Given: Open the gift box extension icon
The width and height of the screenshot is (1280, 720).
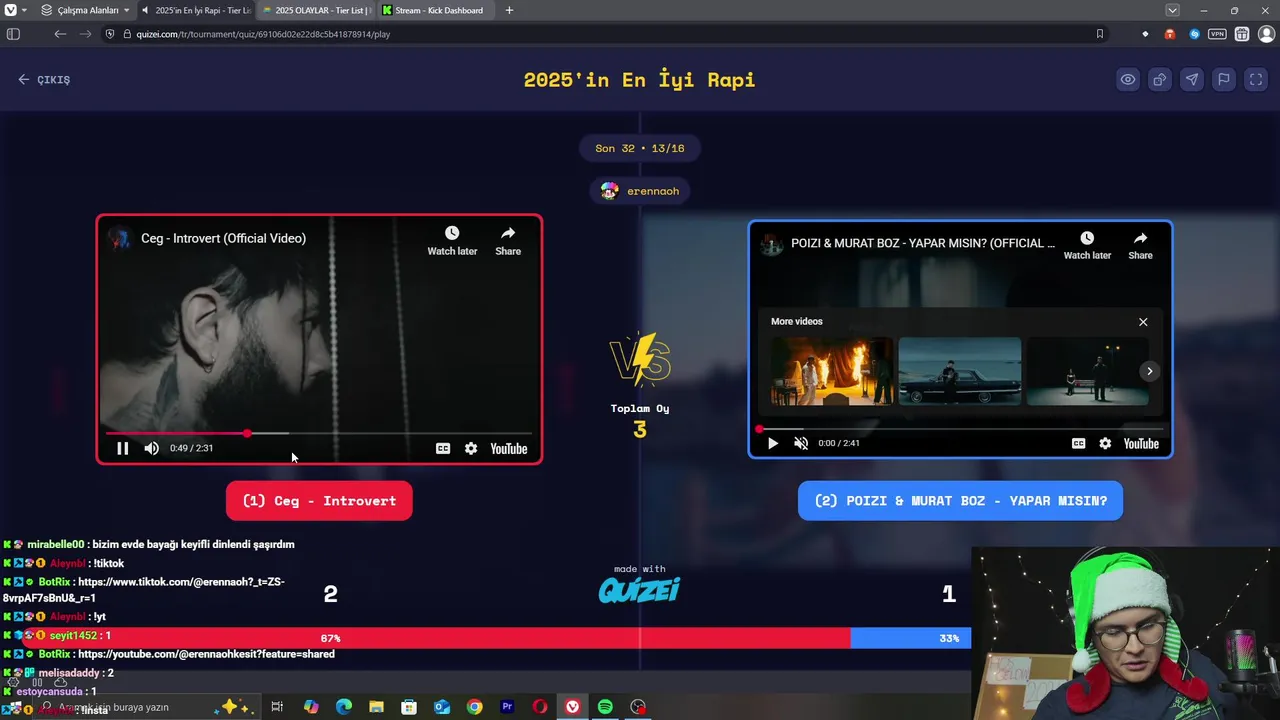Looking at the screenshot, I should click(x=1242, y=34).
